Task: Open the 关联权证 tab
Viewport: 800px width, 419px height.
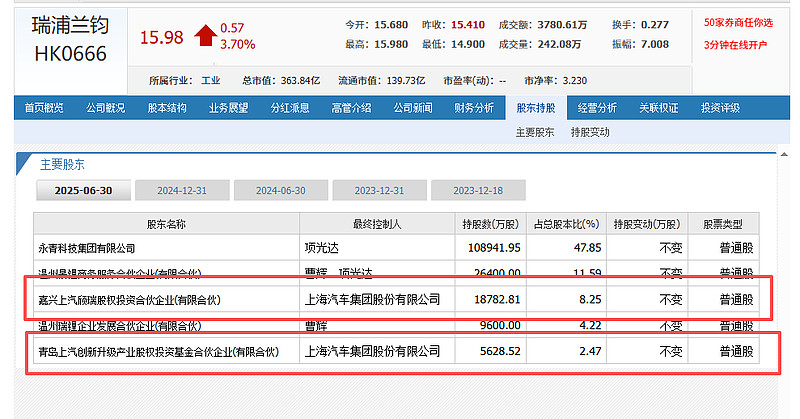Action: point(659,108)
